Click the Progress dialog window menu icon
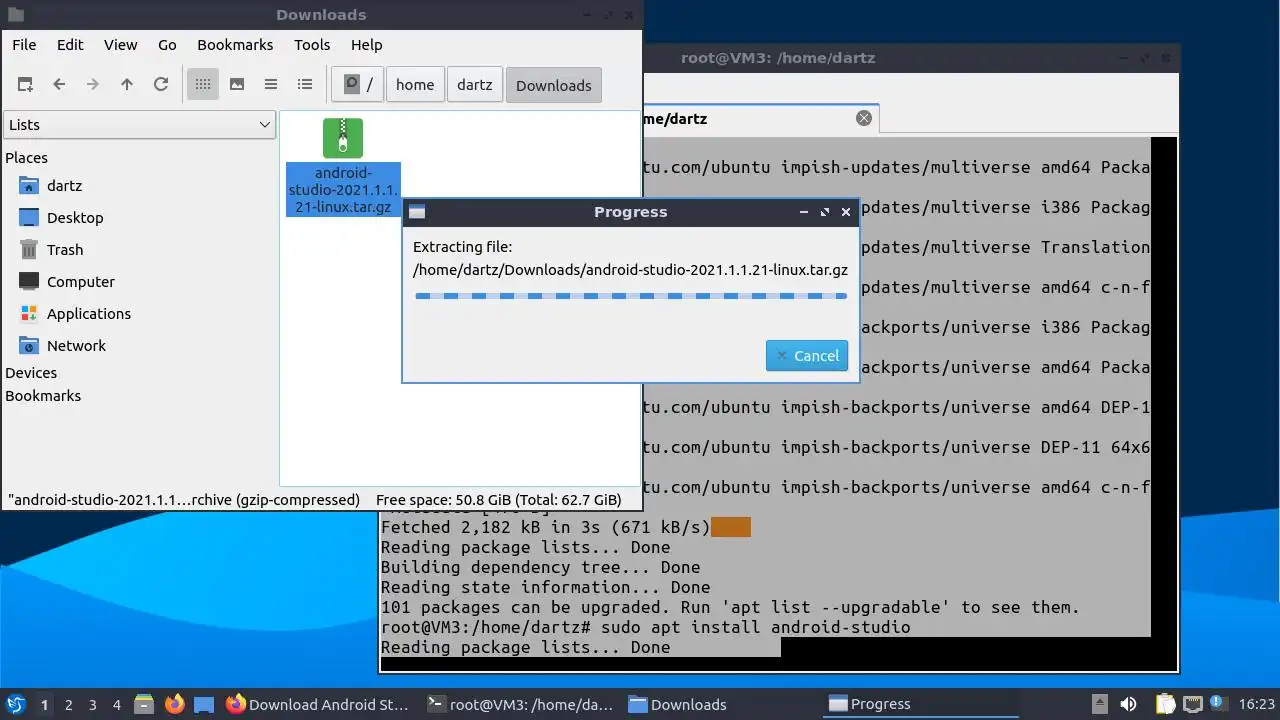Screen dimensions: 1280x720 (x=418, y=212)
